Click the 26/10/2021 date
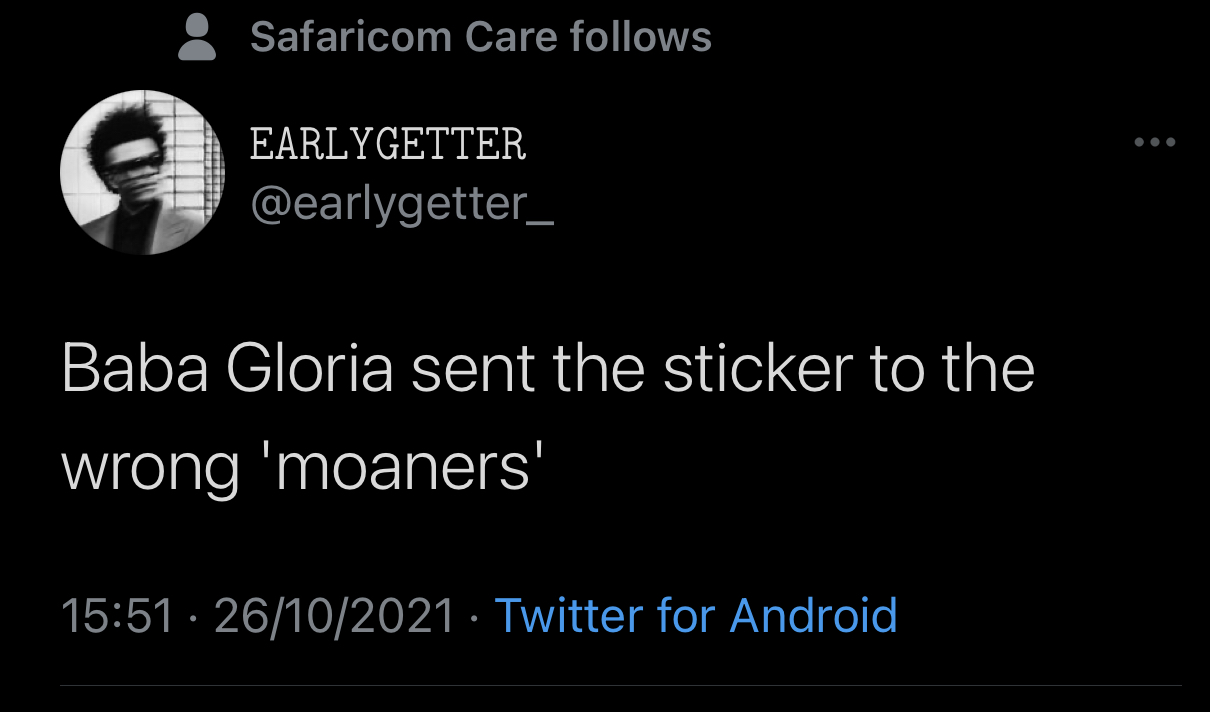This screenshot has width=1210, height=712. 335,615
